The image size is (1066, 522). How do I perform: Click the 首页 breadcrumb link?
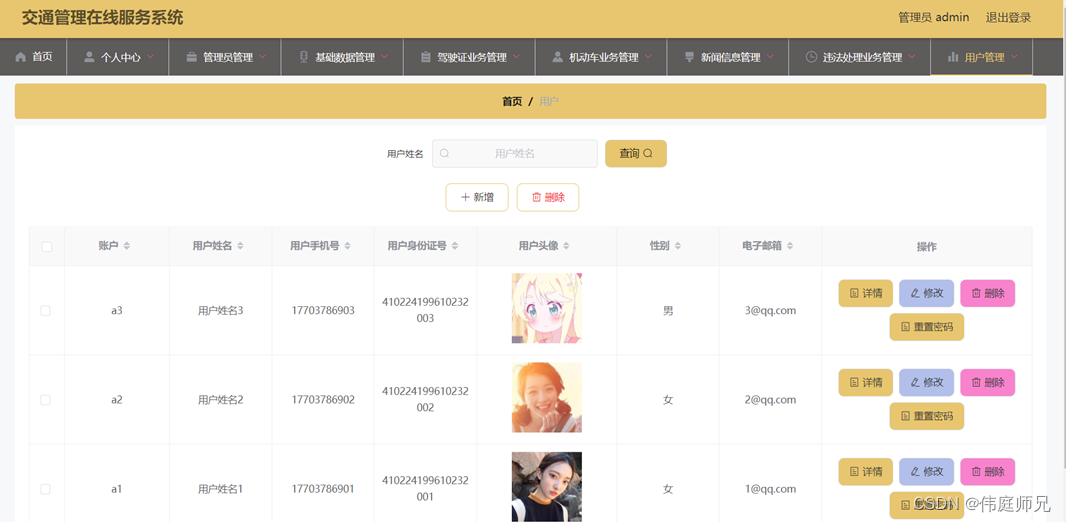(x=512, y=101)
